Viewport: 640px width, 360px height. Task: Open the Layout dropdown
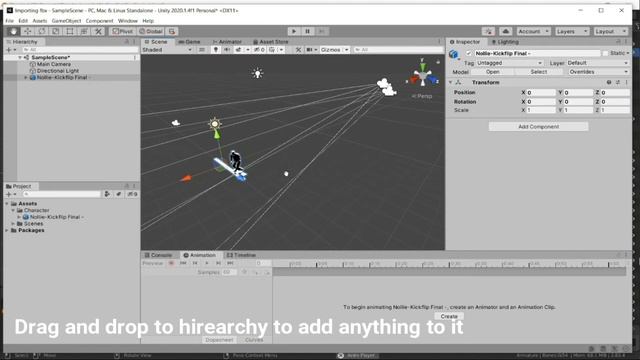coord(610,31)
